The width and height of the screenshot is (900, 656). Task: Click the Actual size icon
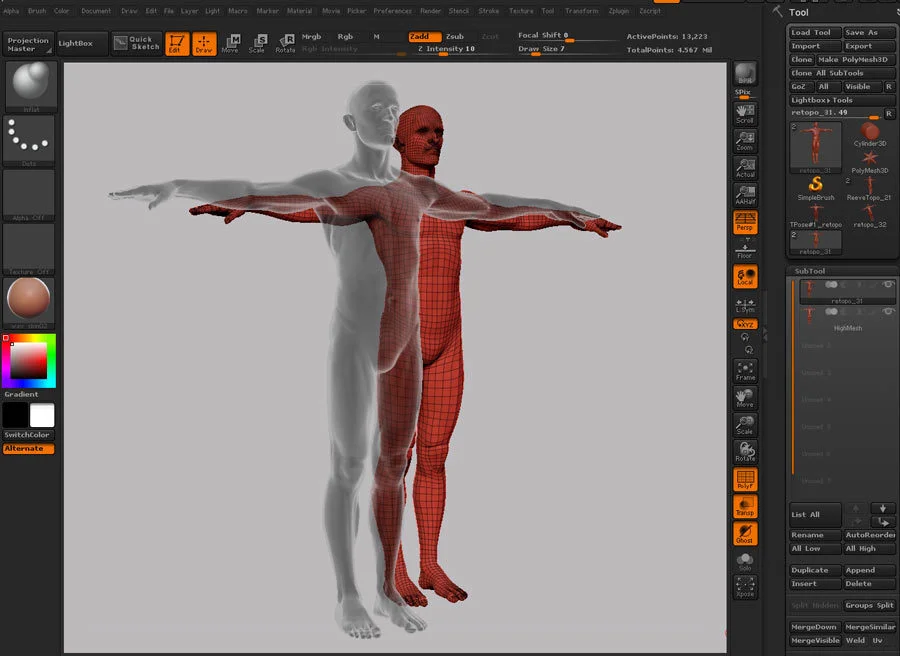pyautogui.click(x=745, y=168)
